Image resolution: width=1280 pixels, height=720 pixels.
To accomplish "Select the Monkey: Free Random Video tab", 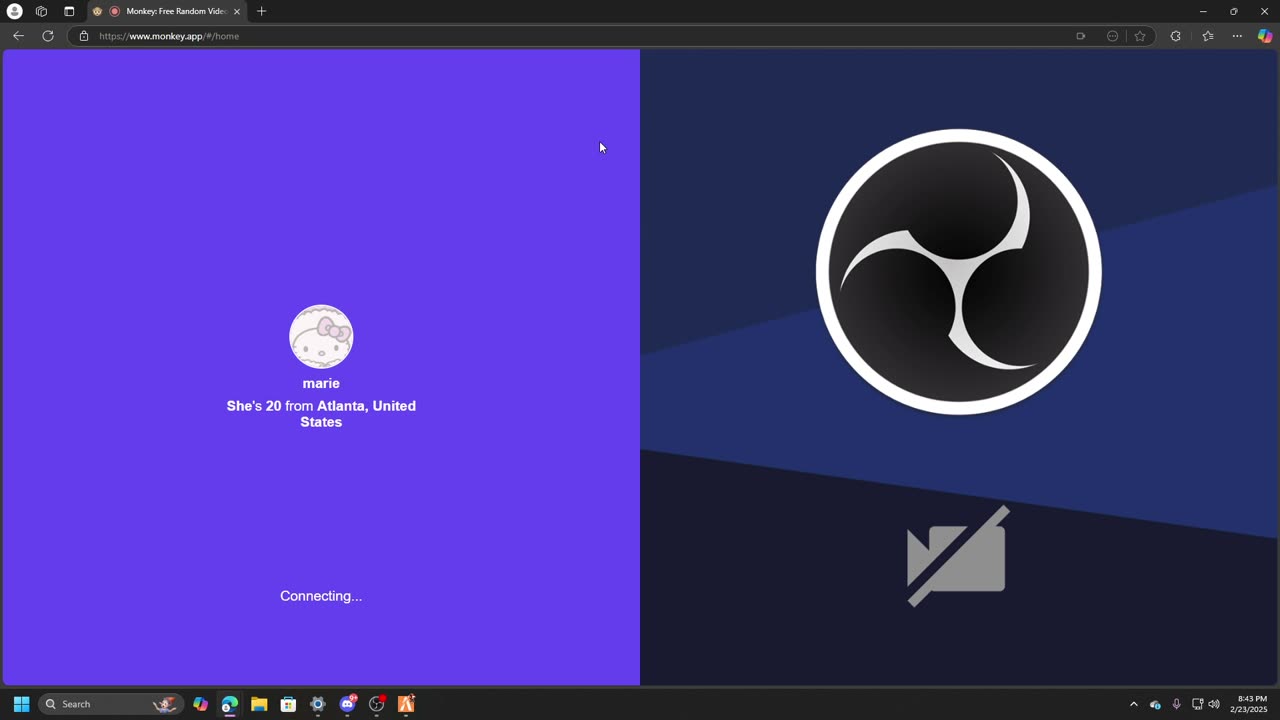I will pyautogui.click(x=166, y=11).
